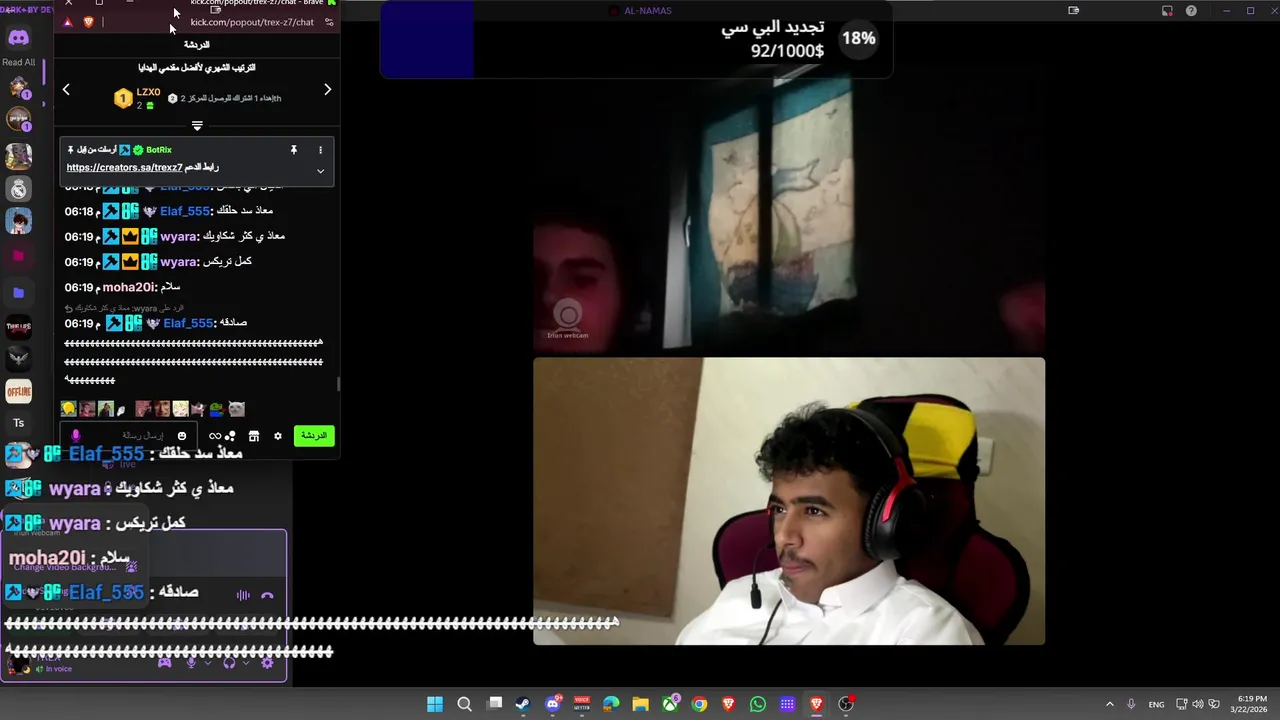Focus the chat message input field

tap(128, 436)
